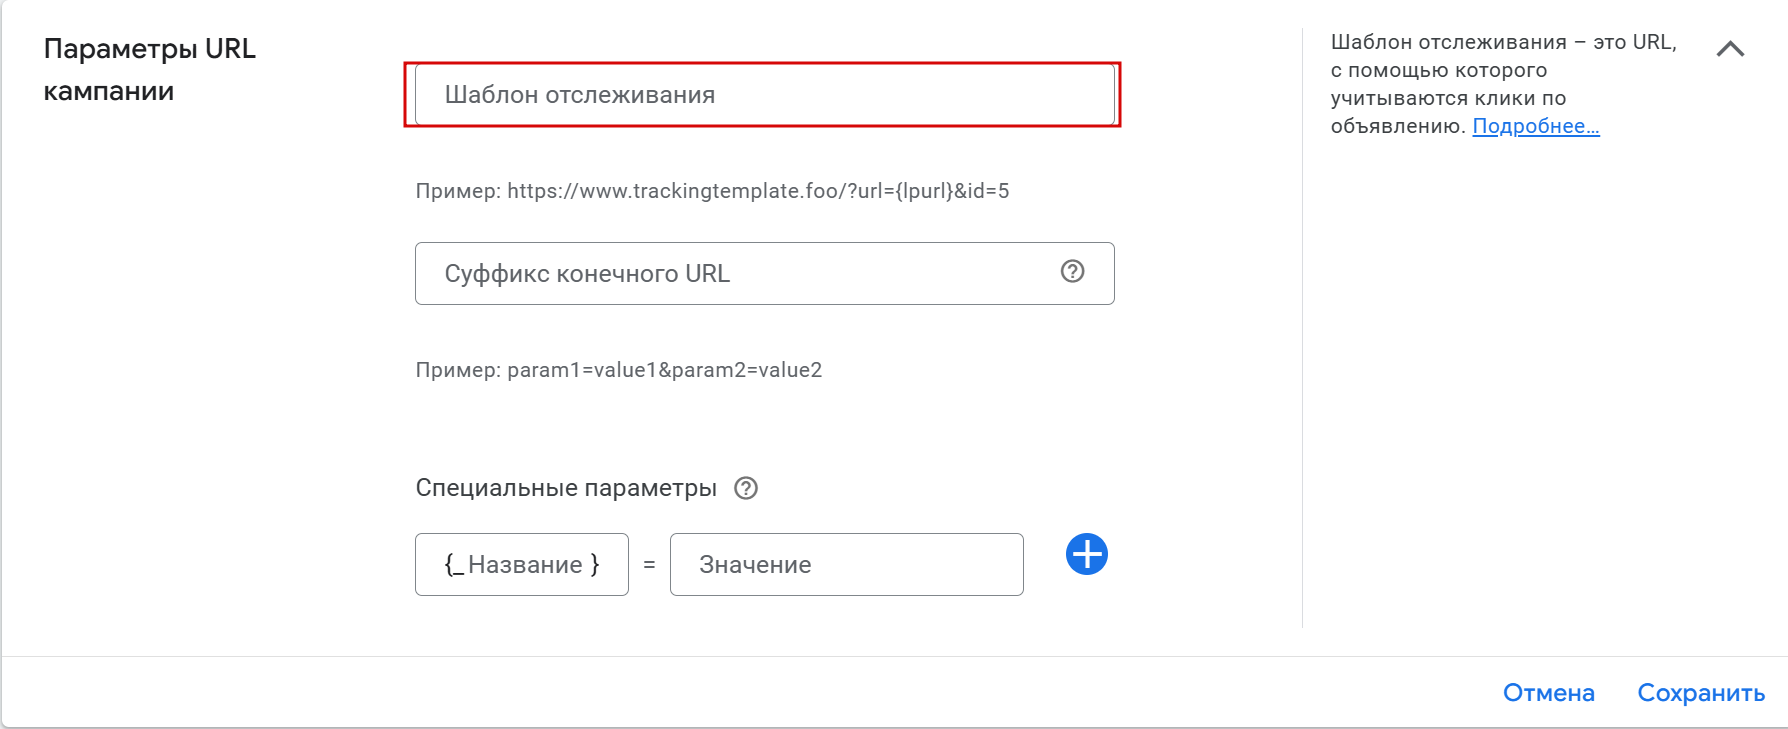Click the Специальные параметры label

566,488
